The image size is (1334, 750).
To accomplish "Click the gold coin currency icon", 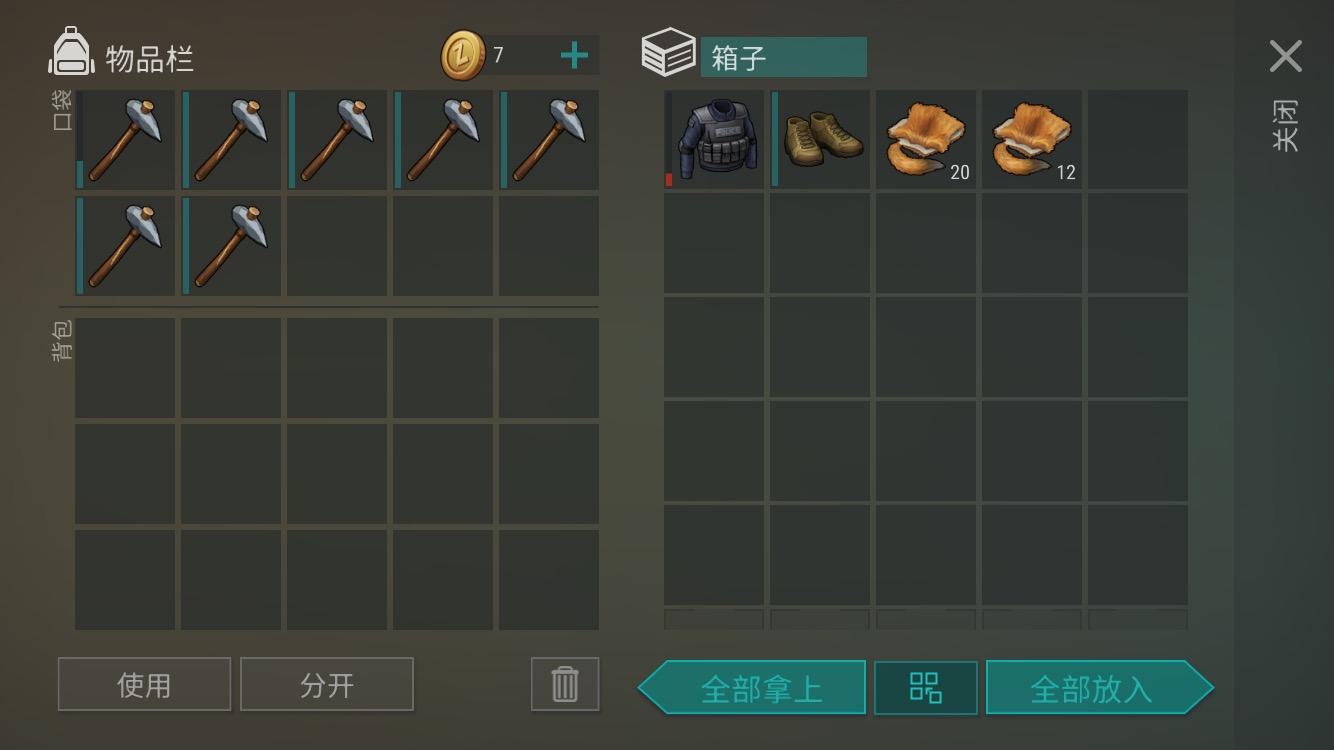I will [x=463, y=56].
